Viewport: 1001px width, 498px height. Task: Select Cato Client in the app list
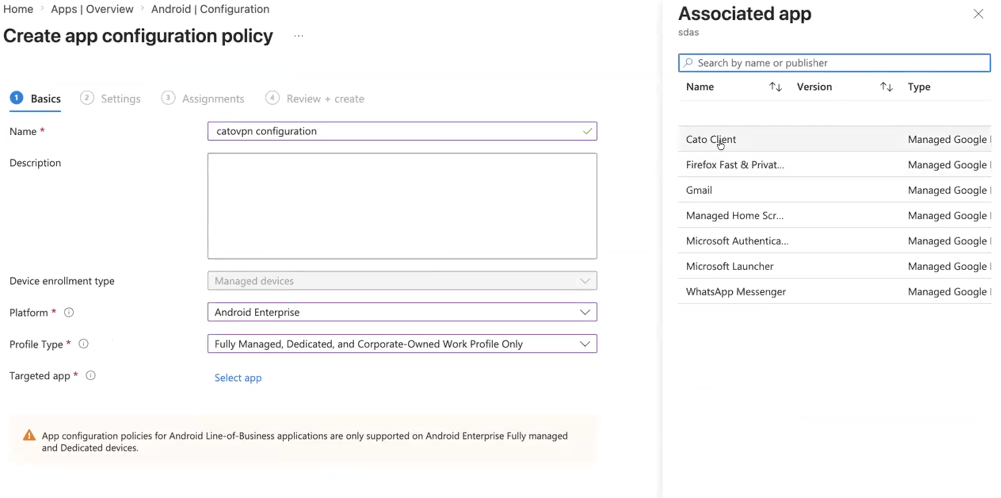tap(834, 139)
